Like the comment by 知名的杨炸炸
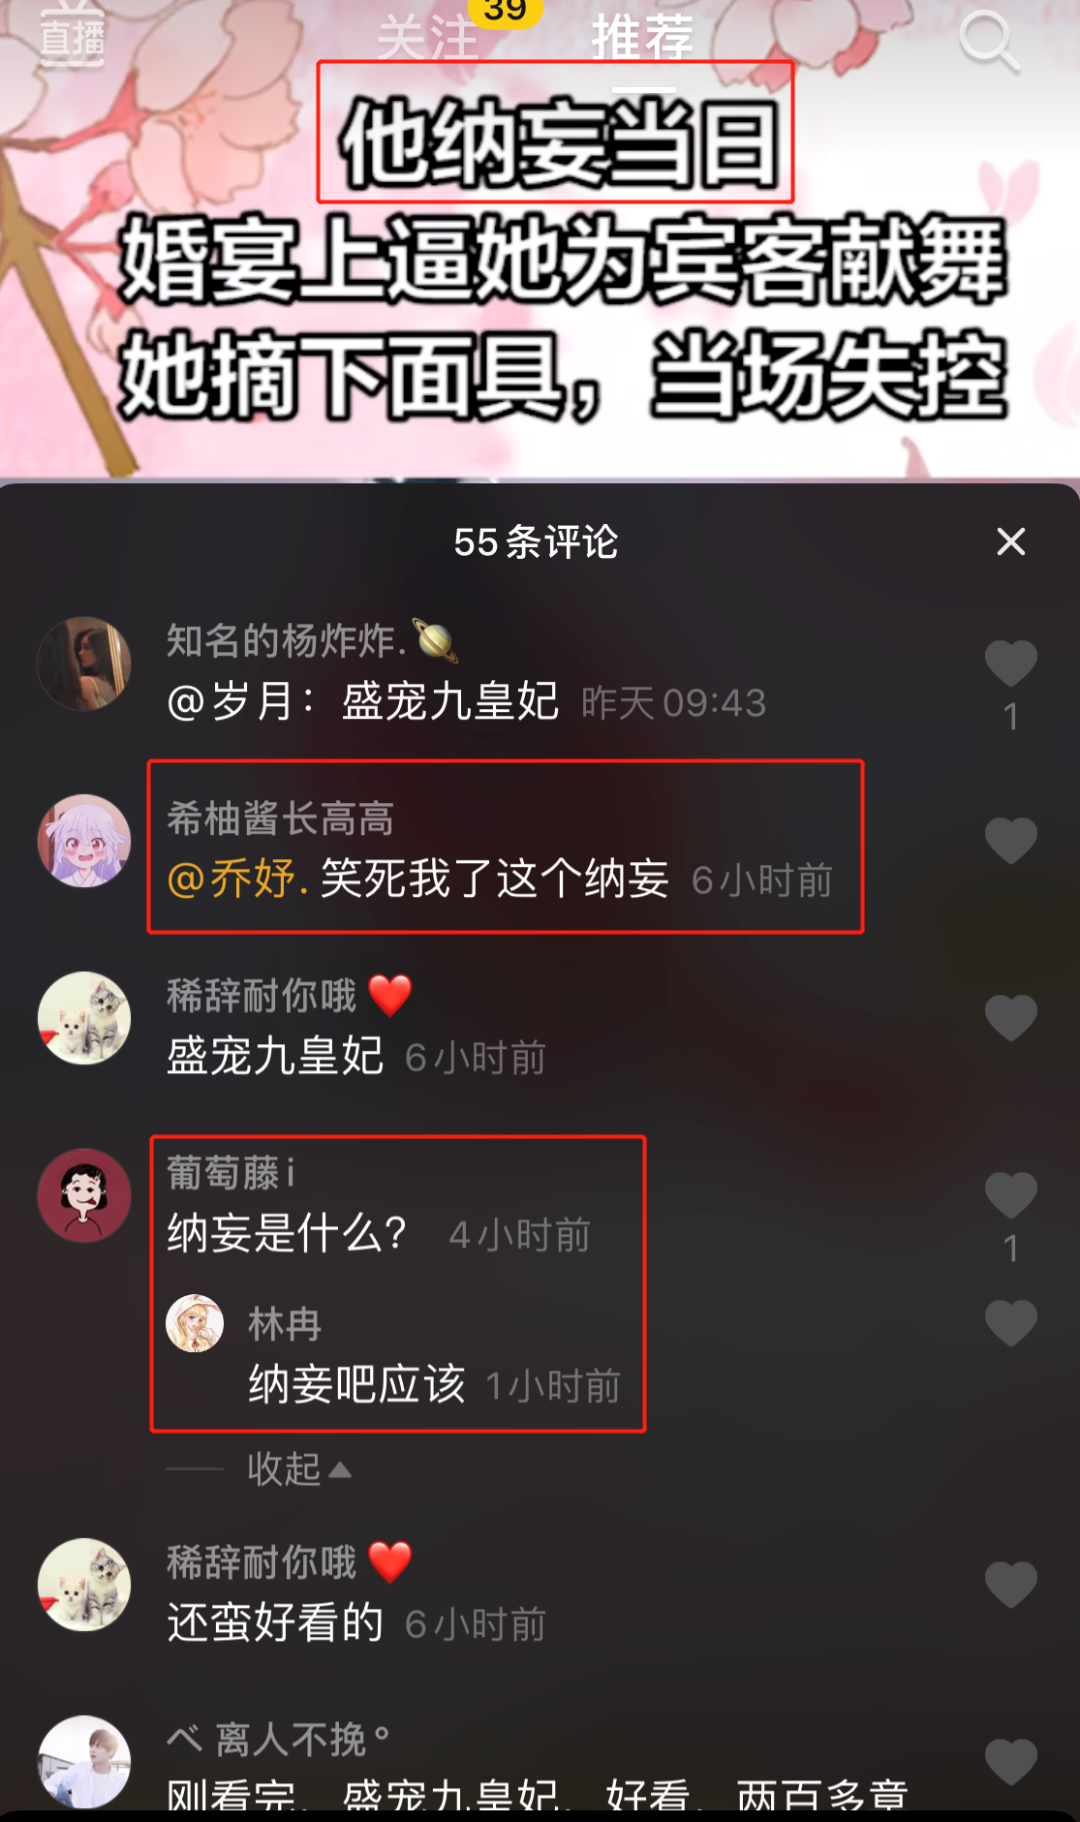1080x1822 pixels. [1011, 663]
